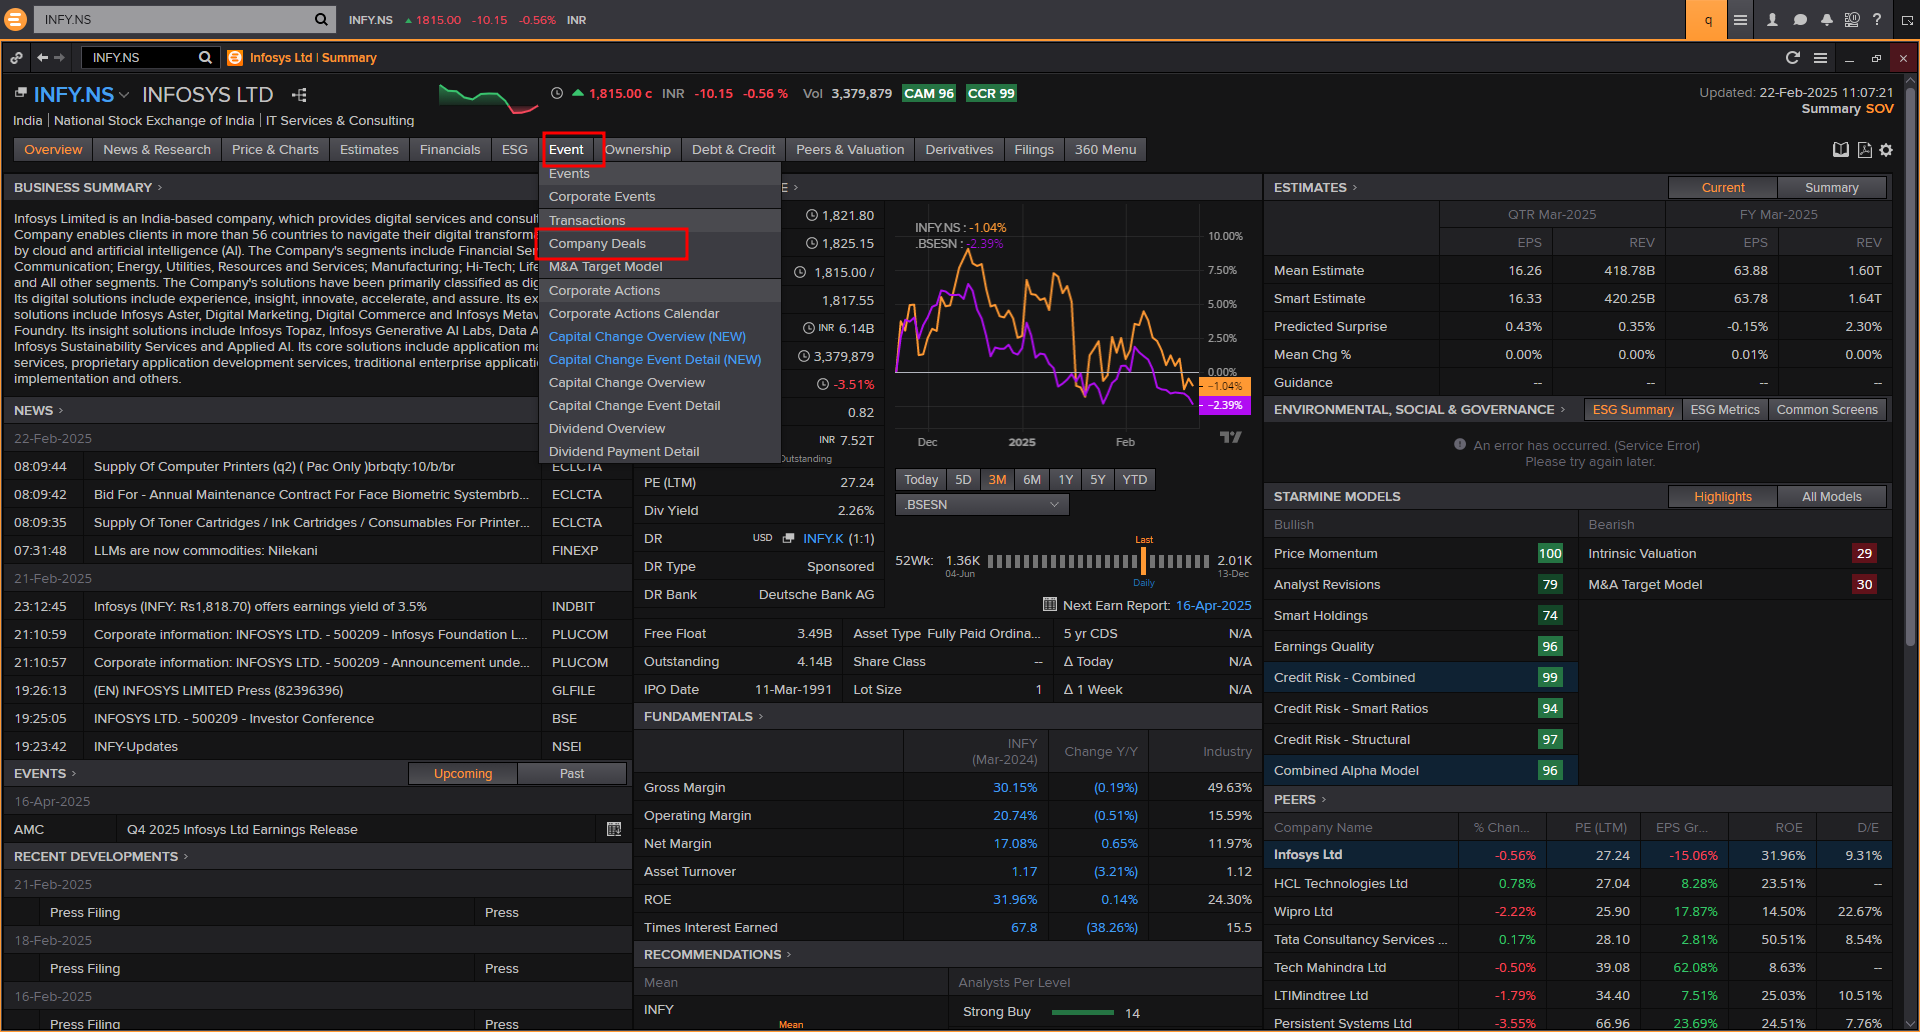
Task: Refresh the Infosys summary page
Action: coord(1792,58)
